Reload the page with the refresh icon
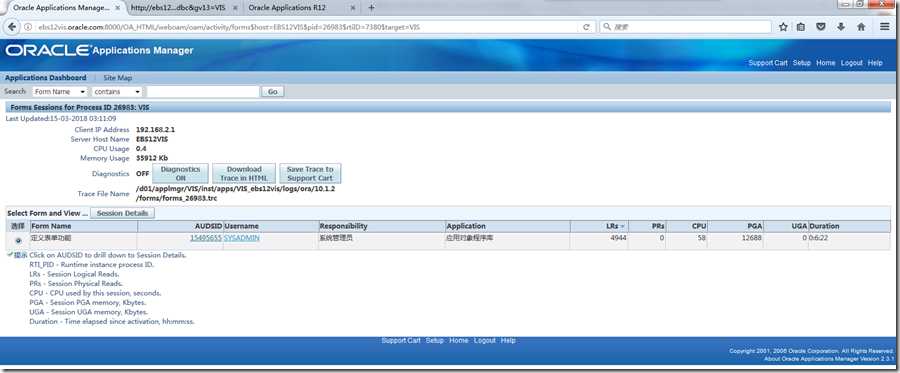 [586, 27]
